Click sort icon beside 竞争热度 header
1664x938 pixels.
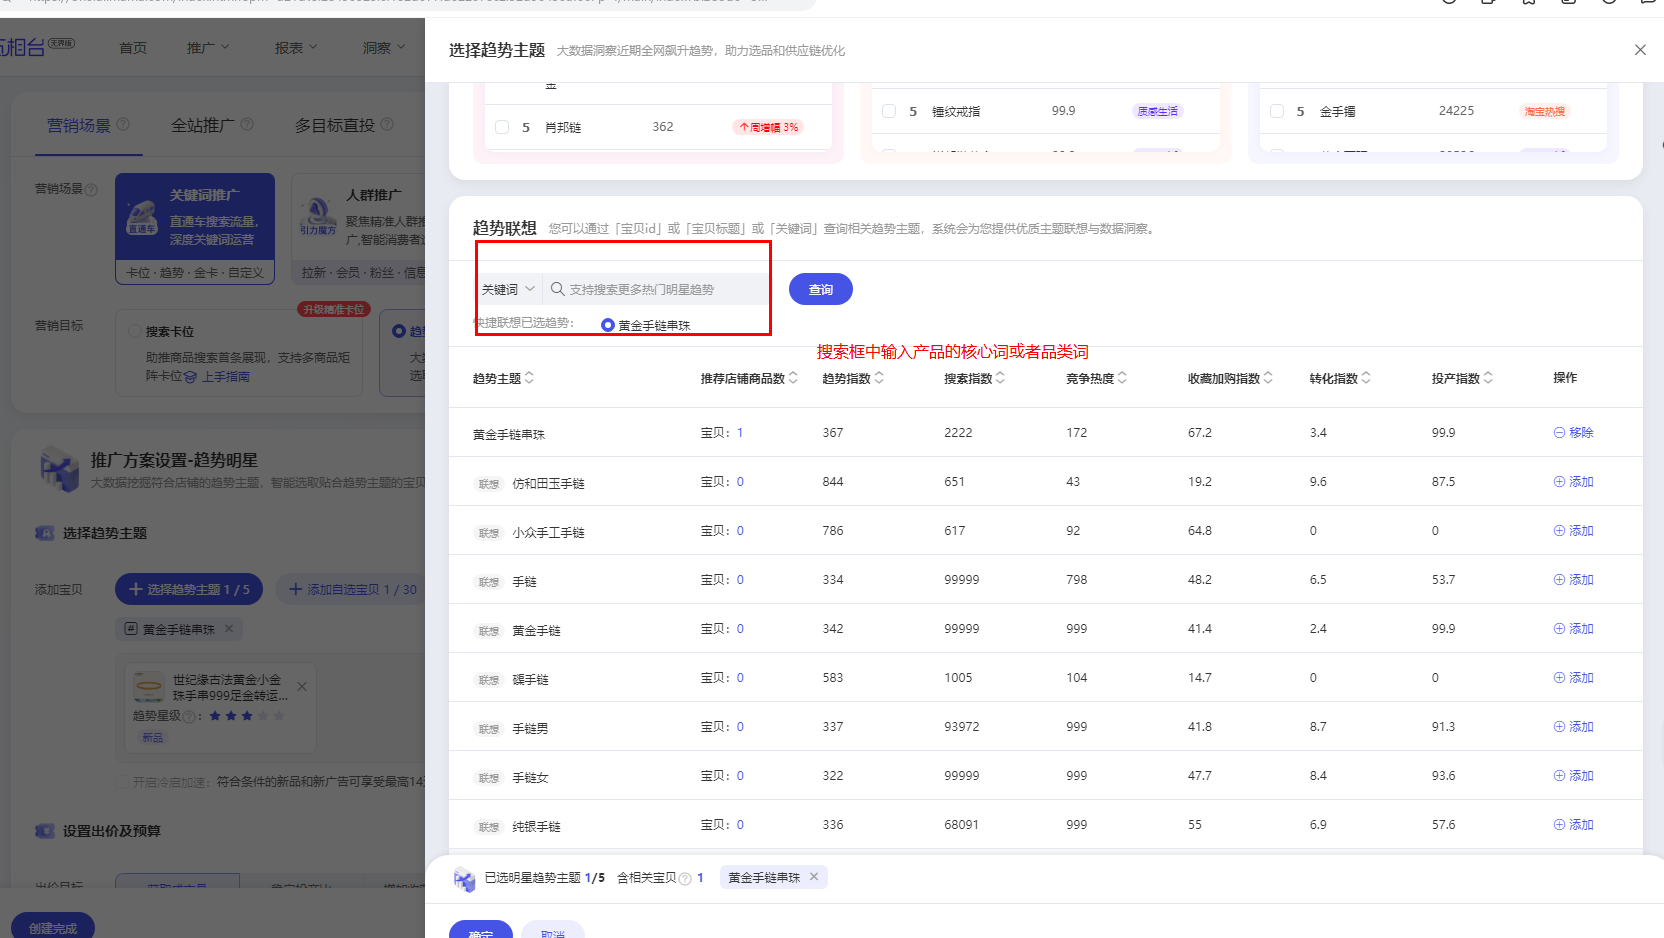click(1122, 378)
